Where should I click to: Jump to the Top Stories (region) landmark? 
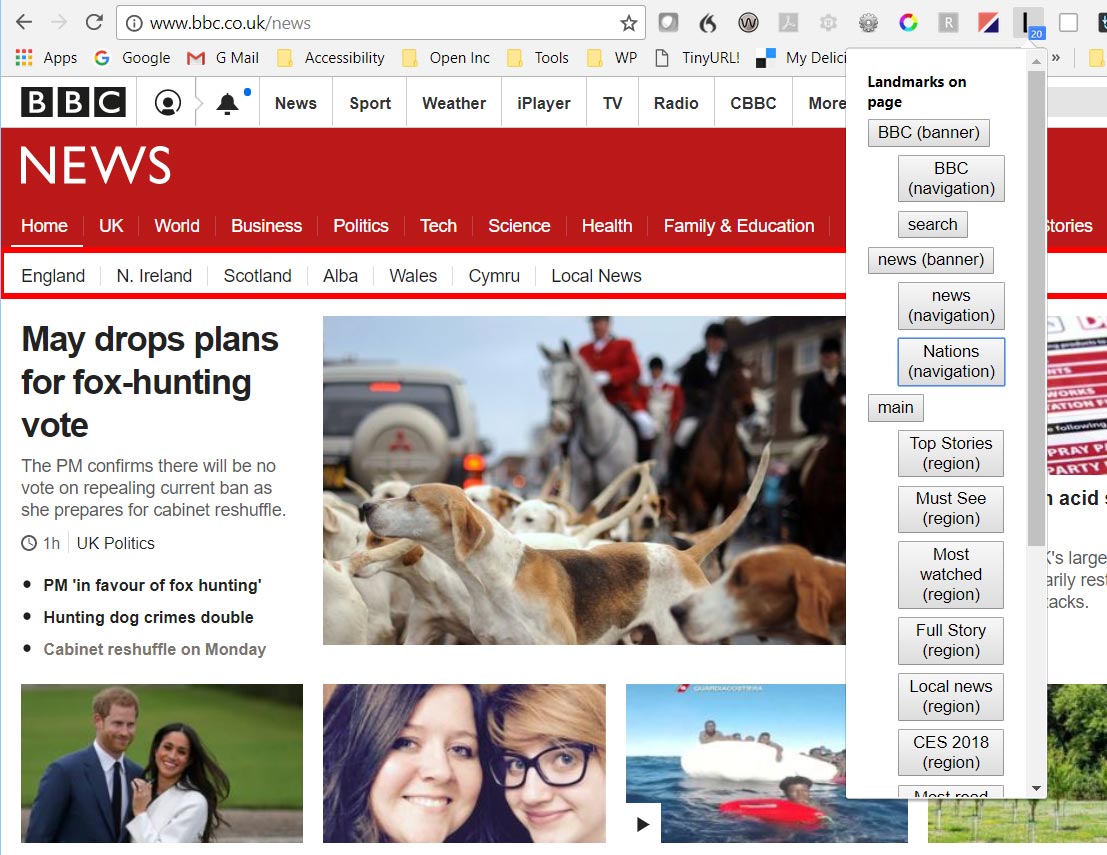pyautogui.click(x=951, y=453)
